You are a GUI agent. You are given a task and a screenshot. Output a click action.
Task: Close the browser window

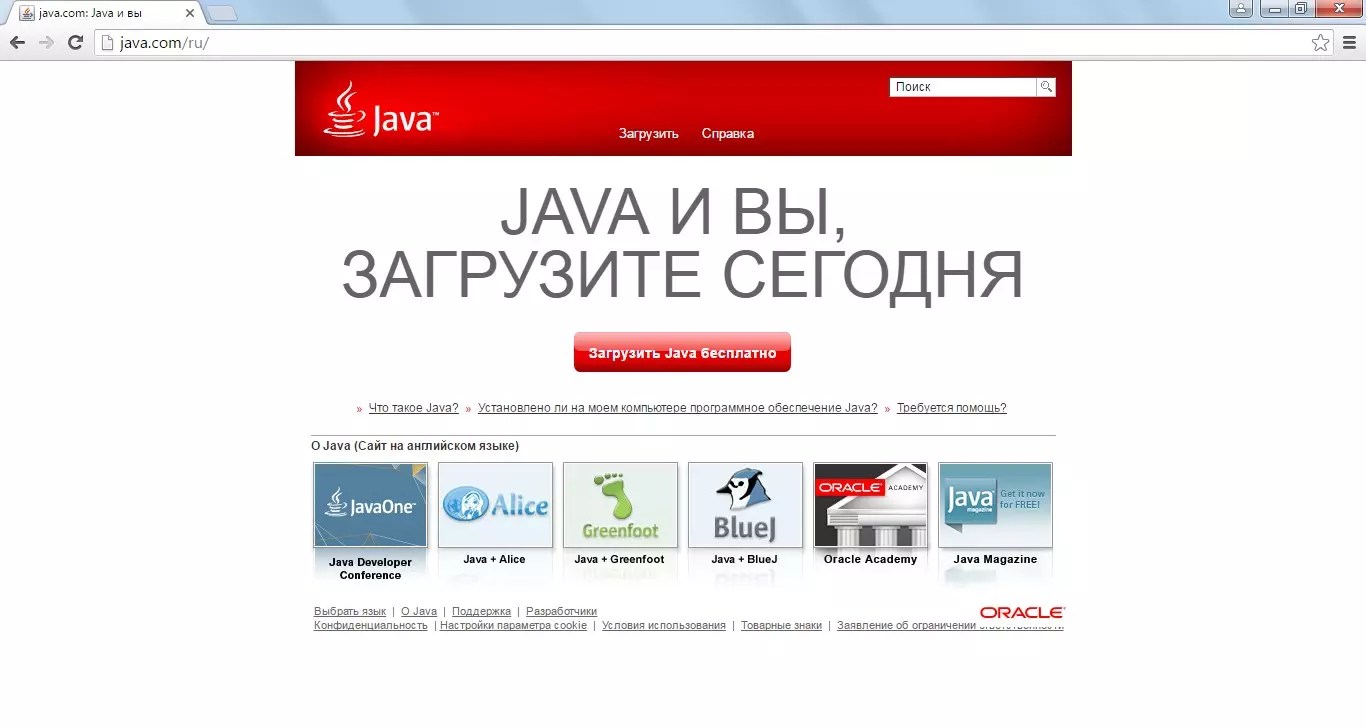(1338, 9)
